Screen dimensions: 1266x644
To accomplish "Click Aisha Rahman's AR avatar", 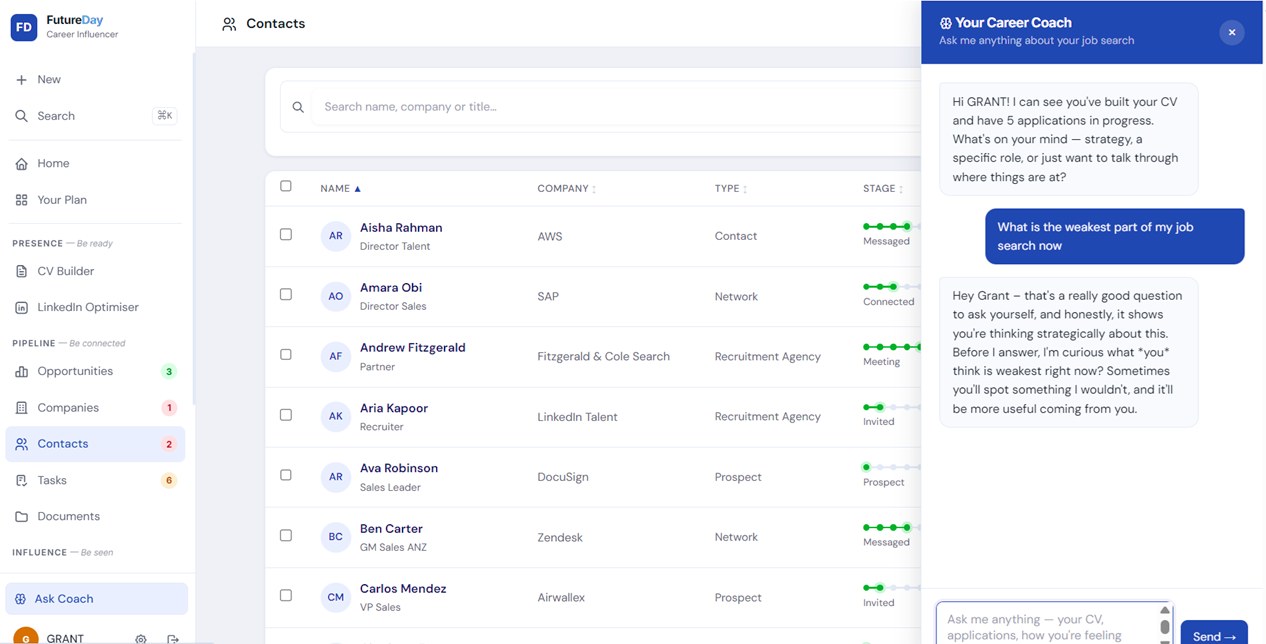I will click(336, 237).
